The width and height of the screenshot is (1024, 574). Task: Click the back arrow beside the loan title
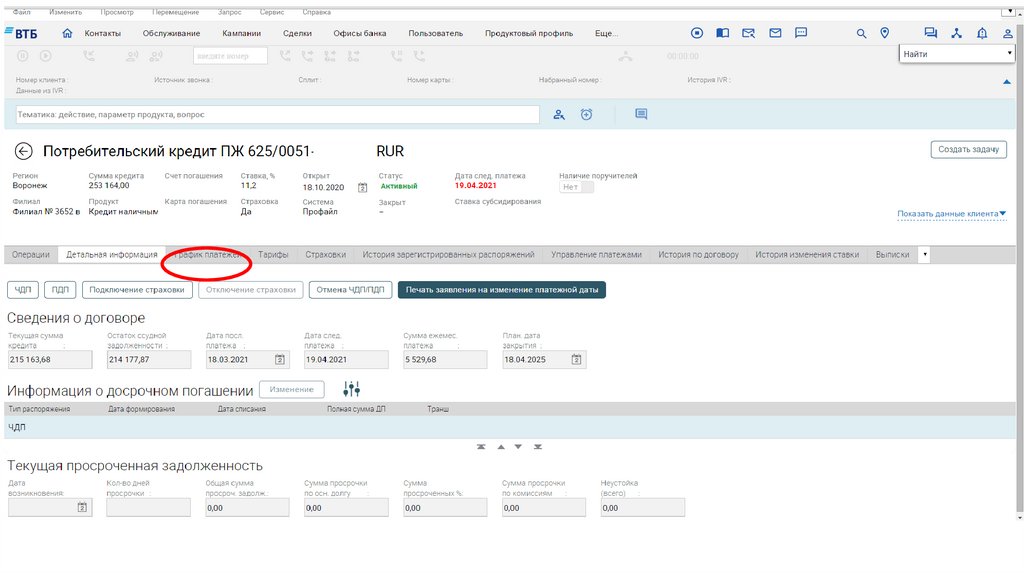point(24,151)
